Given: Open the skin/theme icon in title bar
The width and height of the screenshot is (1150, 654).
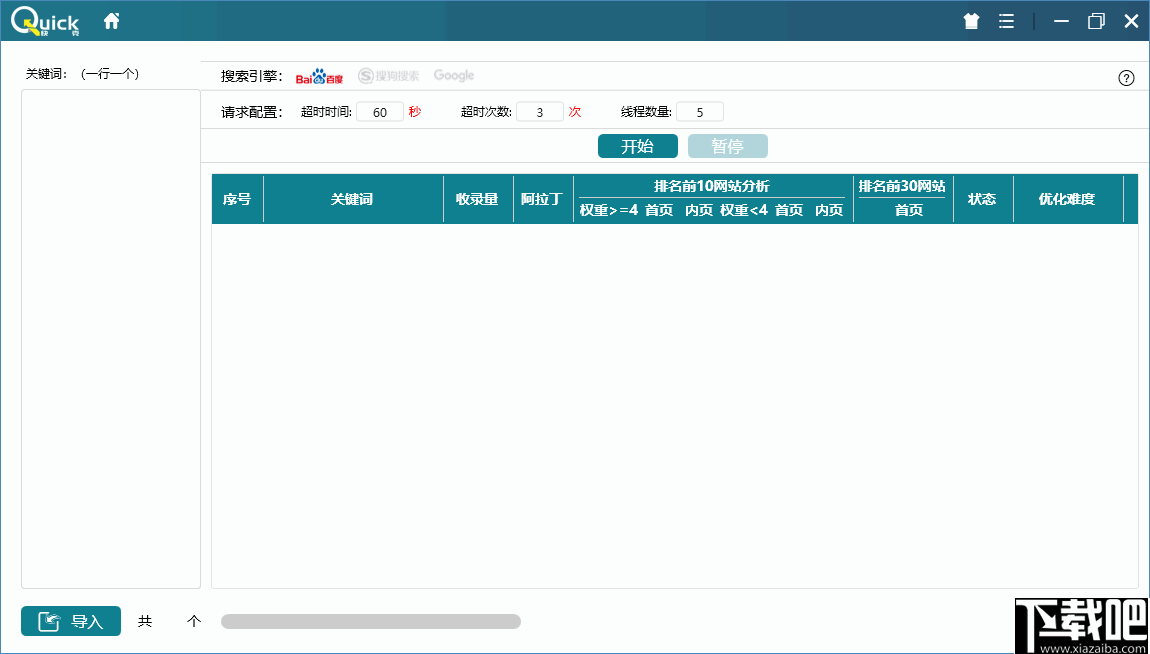Looking at the screenshot, I should (970, 19).
